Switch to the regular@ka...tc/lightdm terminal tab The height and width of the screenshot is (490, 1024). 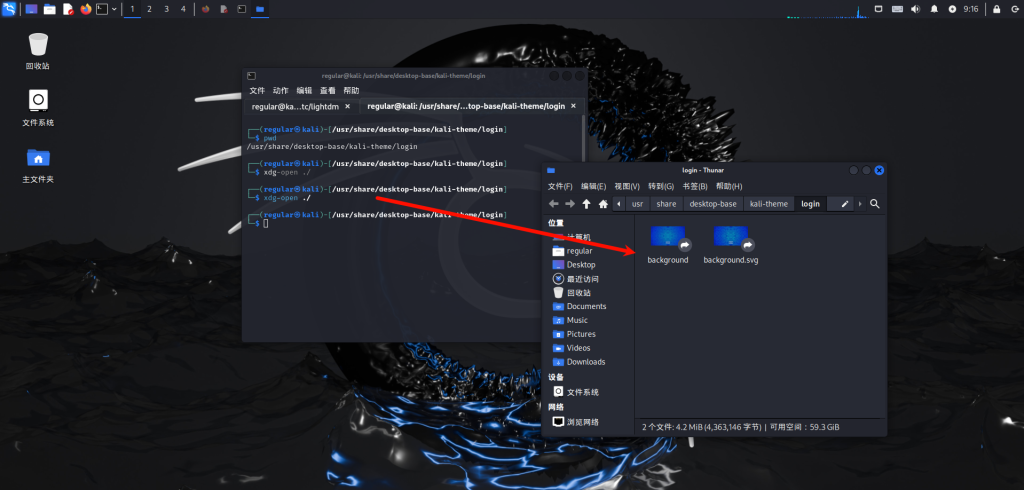[293, 106]
